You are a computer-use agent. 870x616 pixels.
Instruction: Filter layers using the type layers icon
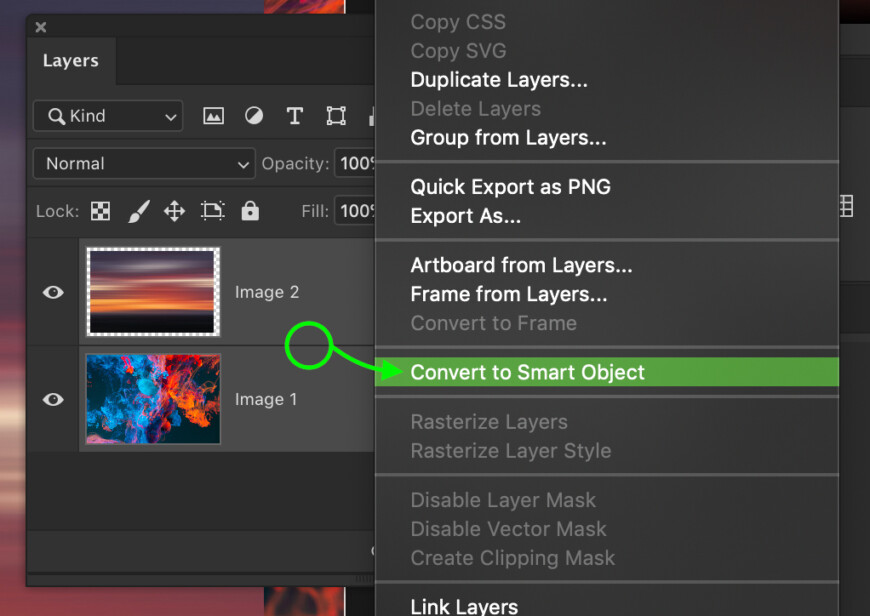[x=295, y=116]
